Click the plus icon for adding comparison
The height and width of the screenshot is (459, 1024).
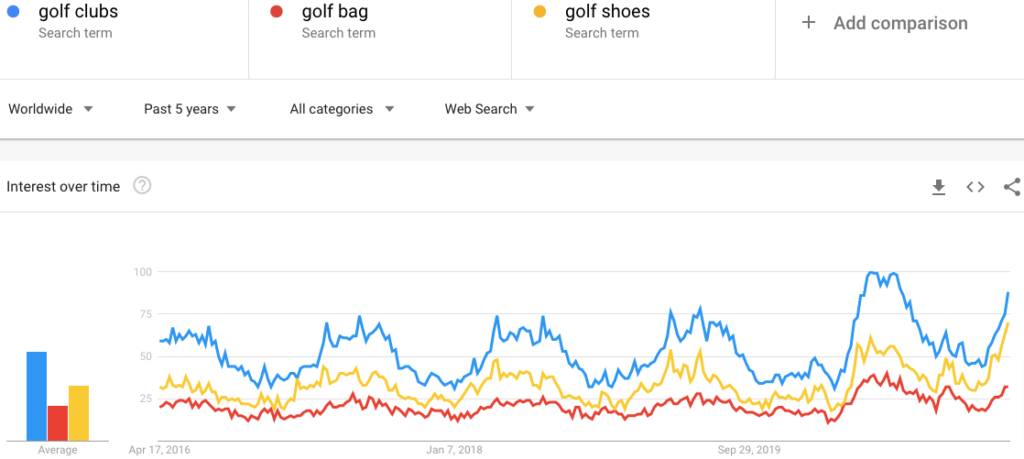tap(808, 23)
